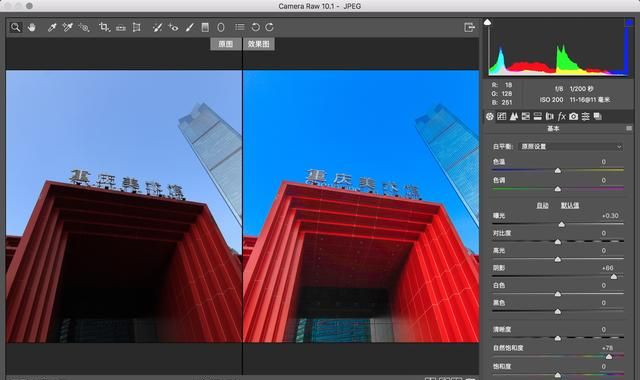This screenshot has height=380, width=640.
Task: Select the Adjustment Brush tool
Action: (189, 27)
